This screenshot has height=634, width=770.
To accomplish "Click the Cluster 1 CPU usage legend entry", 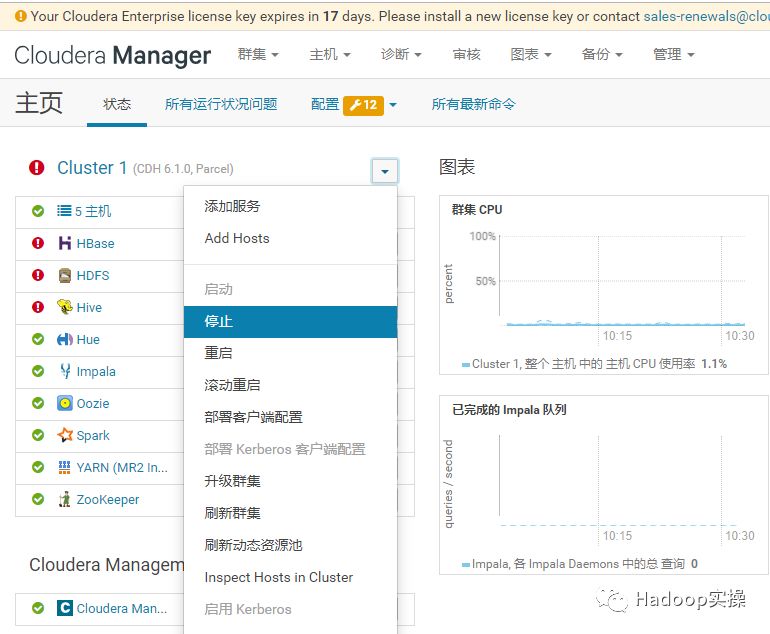I will (594, 364).
